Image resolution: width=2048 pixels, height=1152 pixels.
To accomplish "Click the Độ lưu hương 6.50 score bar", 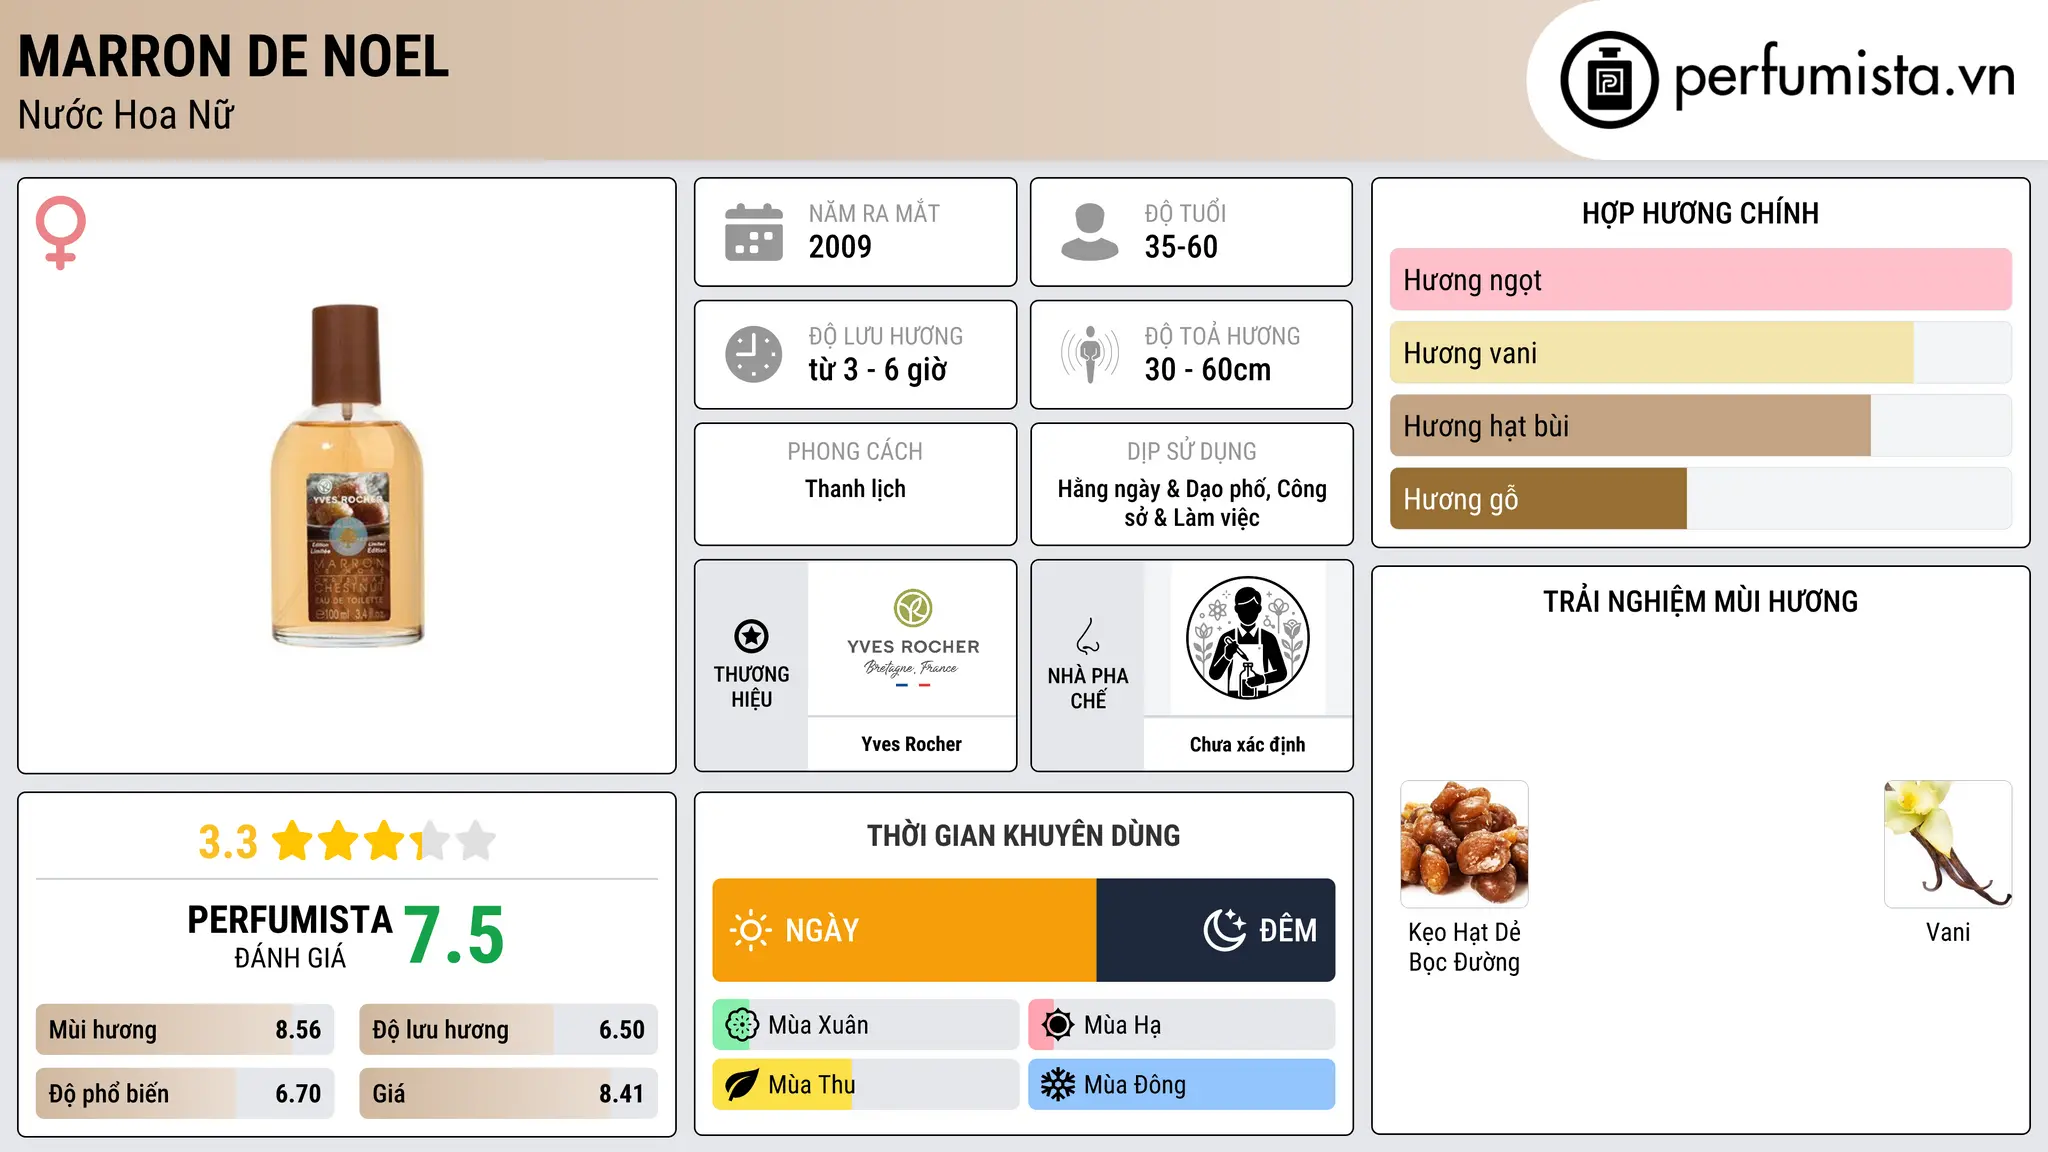I will (x=509, y=1030).
